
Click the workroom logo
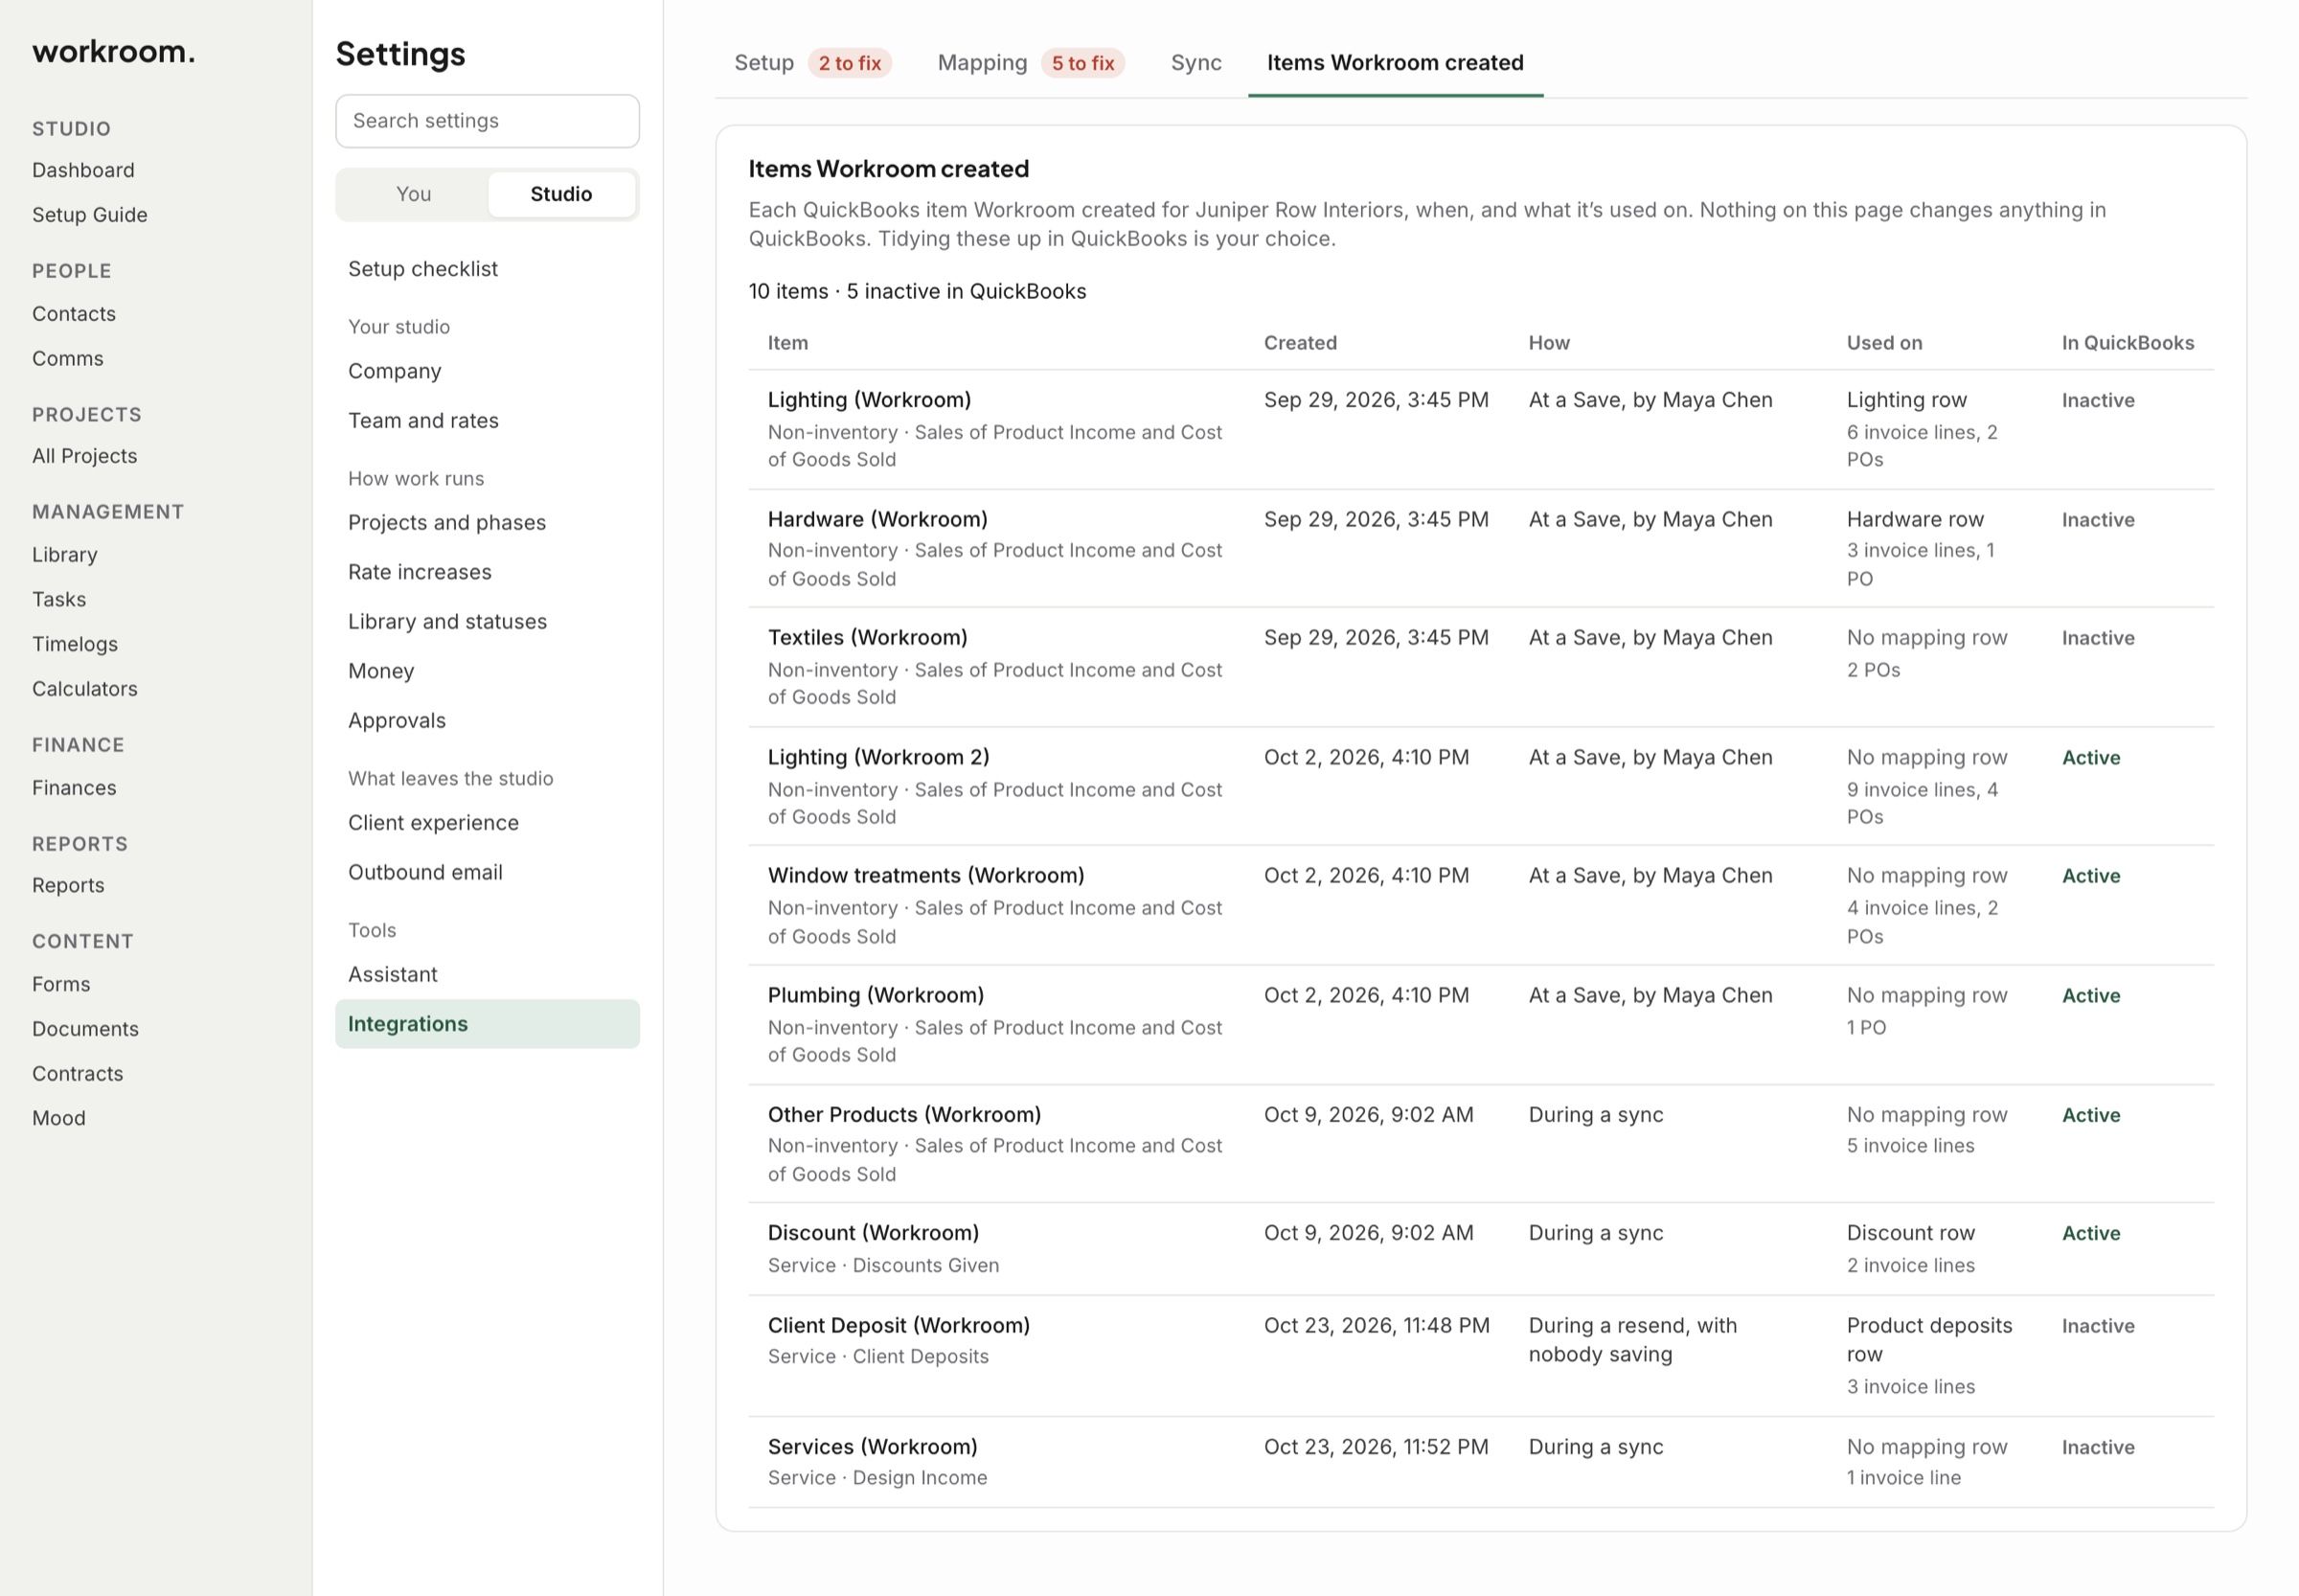click(114, 51)
